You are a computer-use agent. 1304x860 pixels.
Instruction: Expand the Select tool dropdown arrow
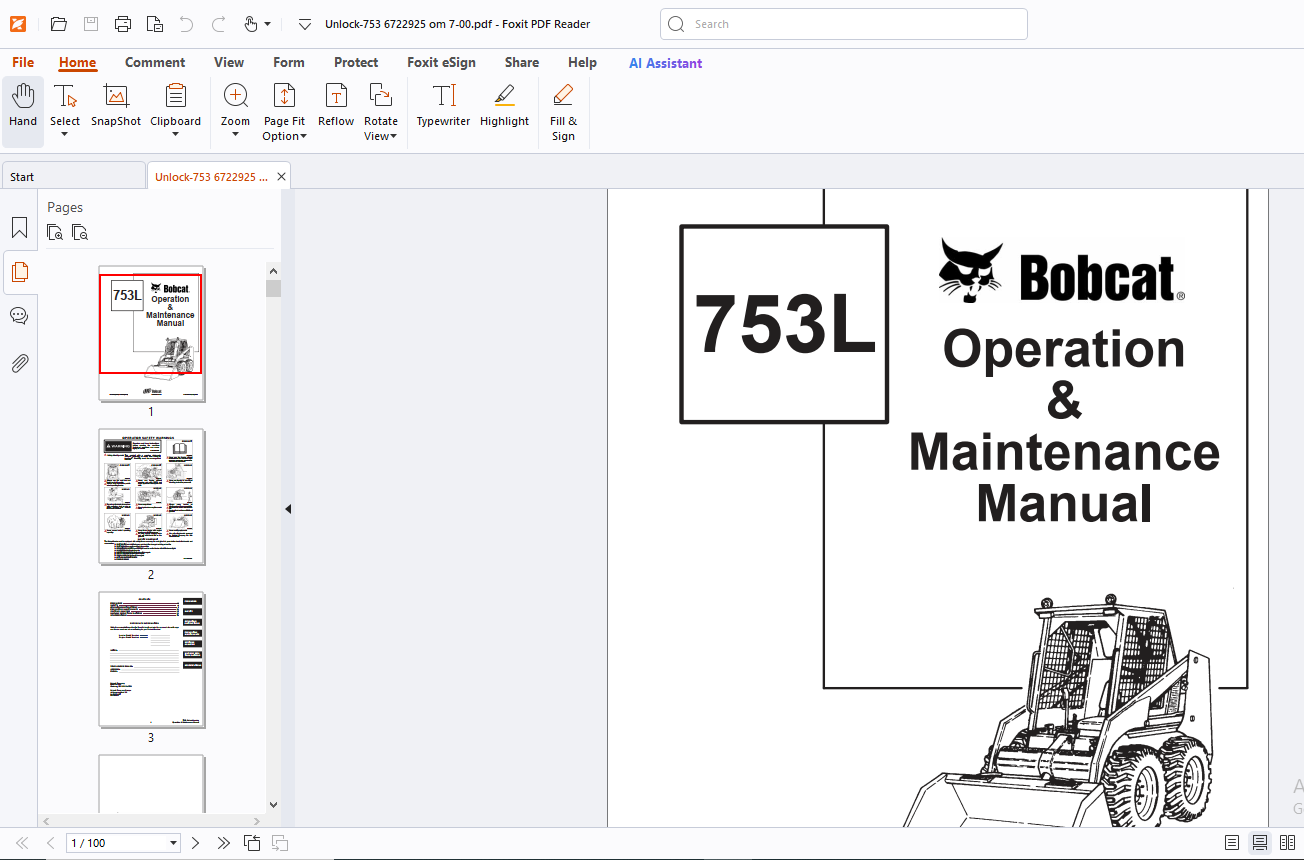pyautogui.click(x=65, y=135)
